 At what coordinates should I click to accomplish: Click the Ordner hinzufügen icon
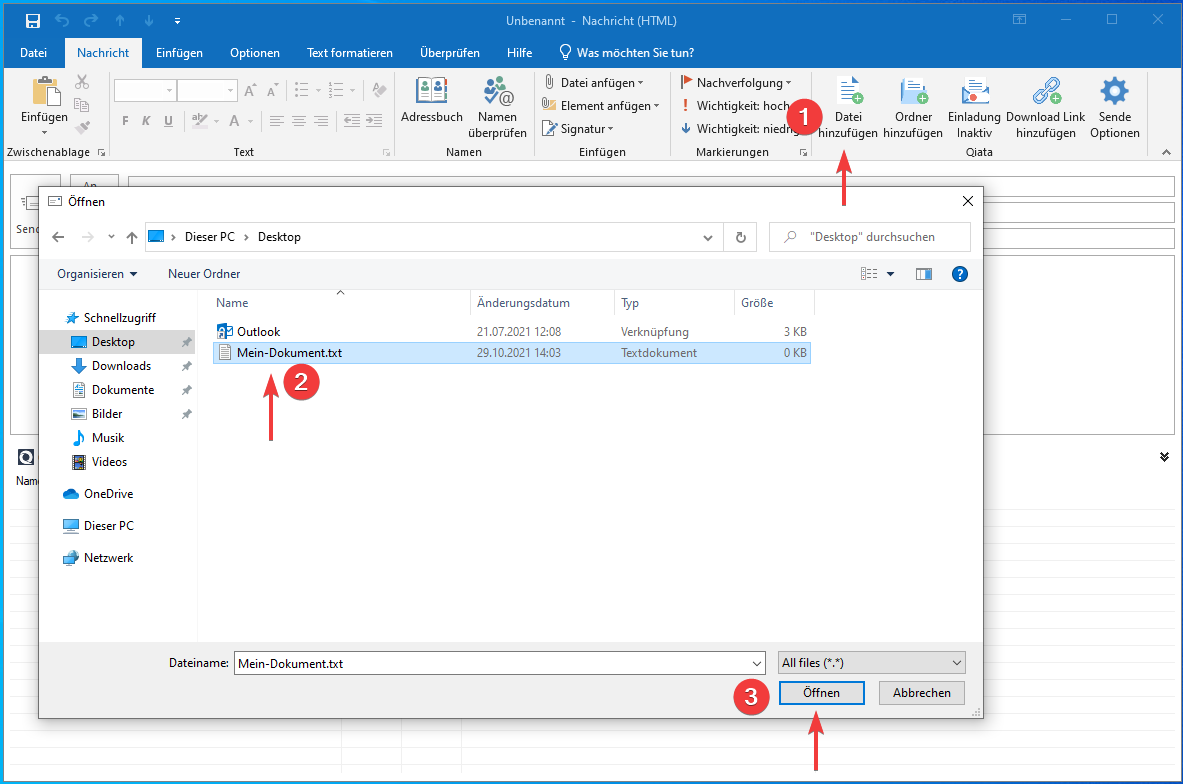(912, 93)
